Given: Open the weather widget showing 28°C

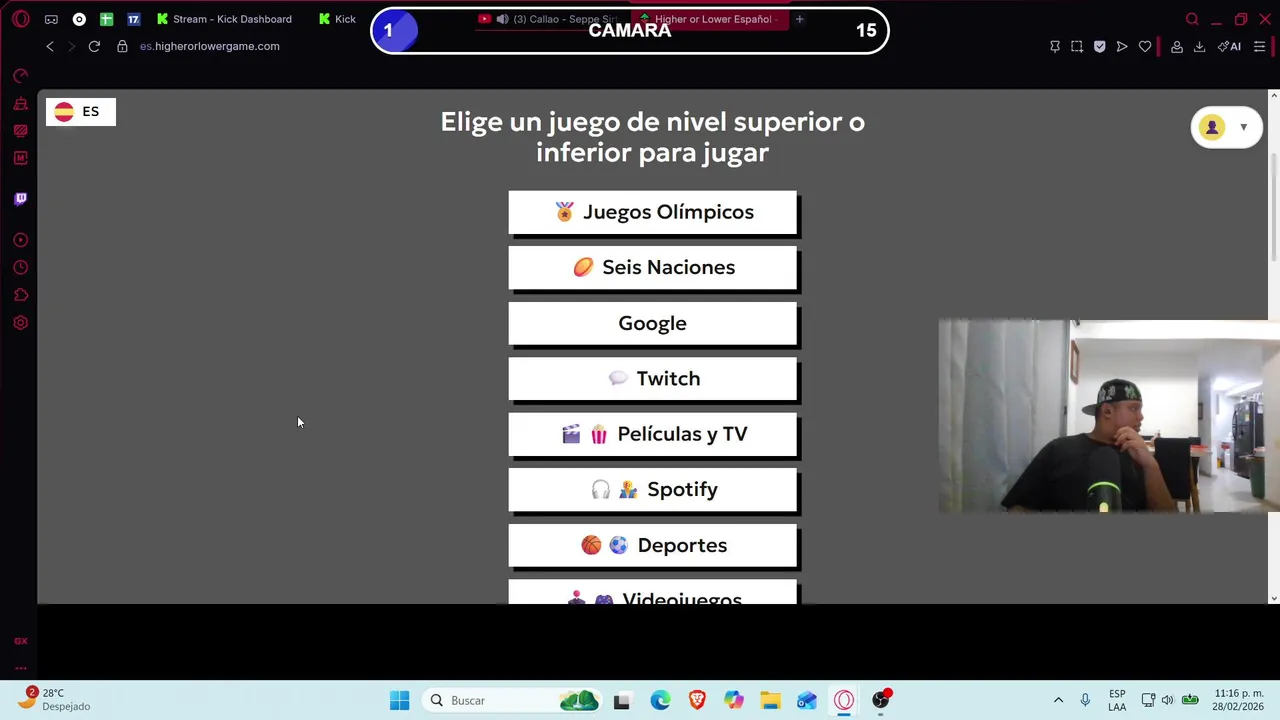Looking at the screenshot, I should click(56, 699).
